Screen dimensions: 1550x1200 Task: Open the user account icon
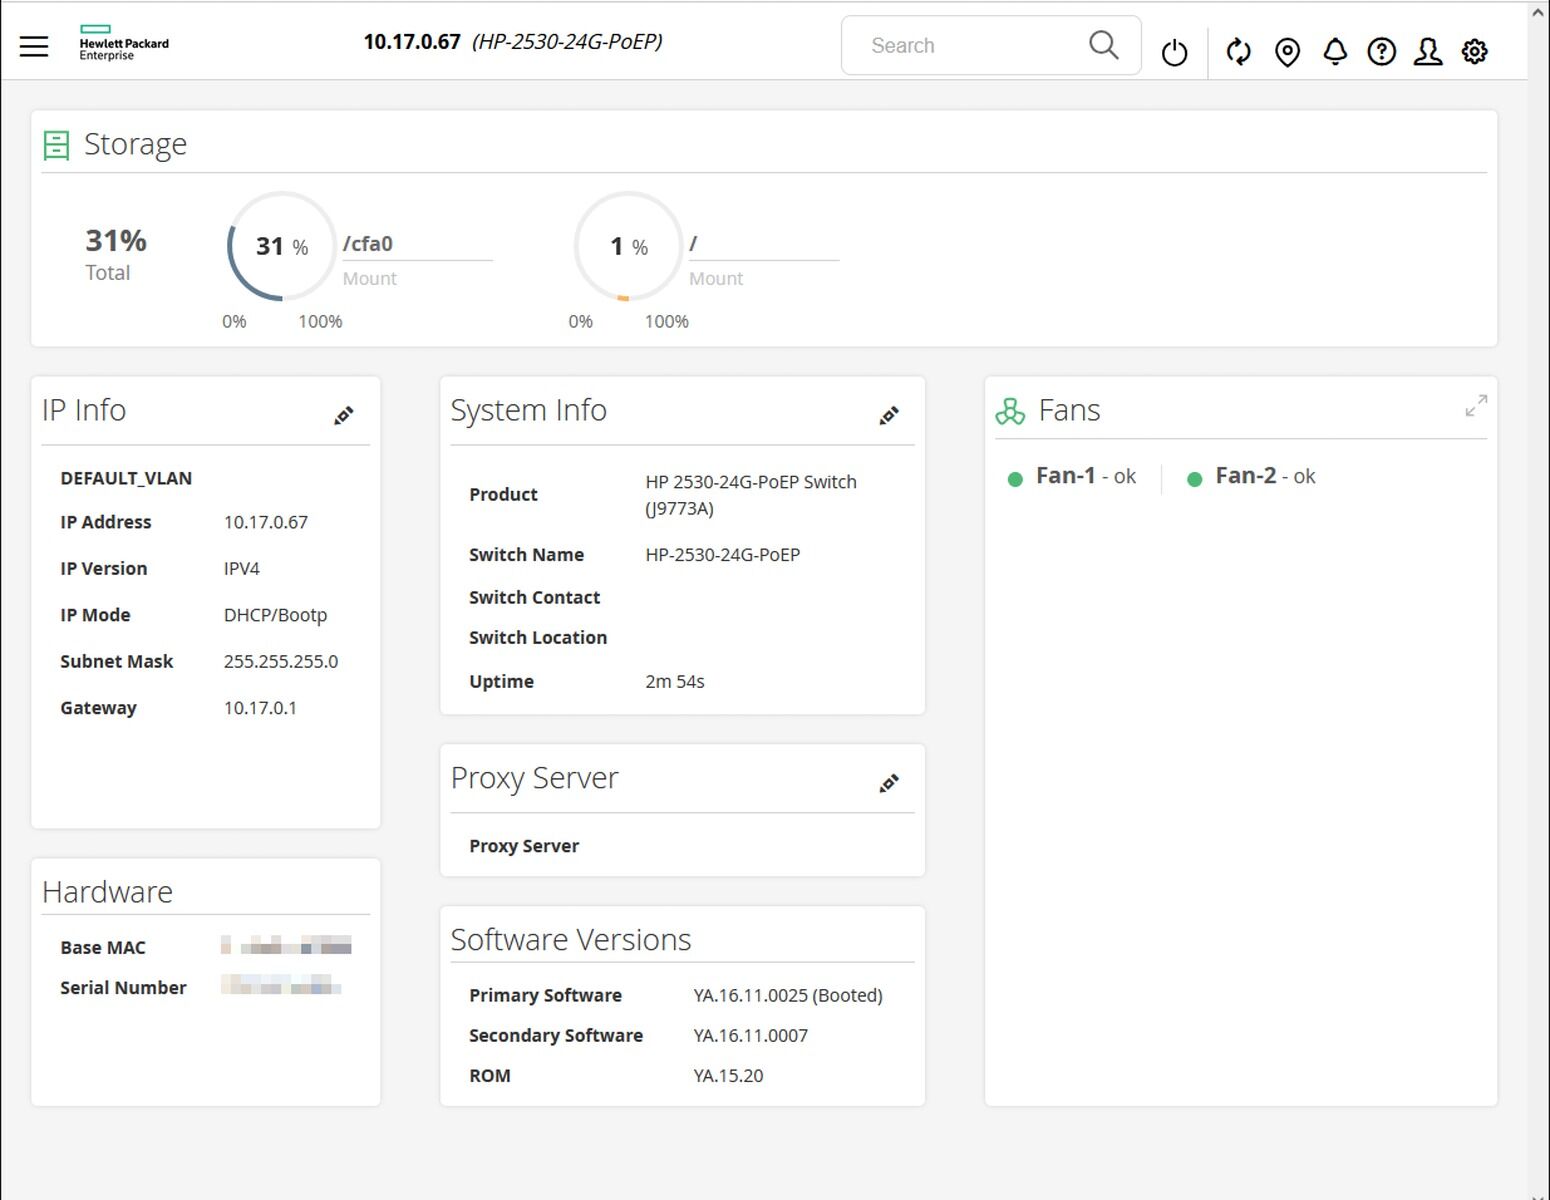pos(1428,52)
